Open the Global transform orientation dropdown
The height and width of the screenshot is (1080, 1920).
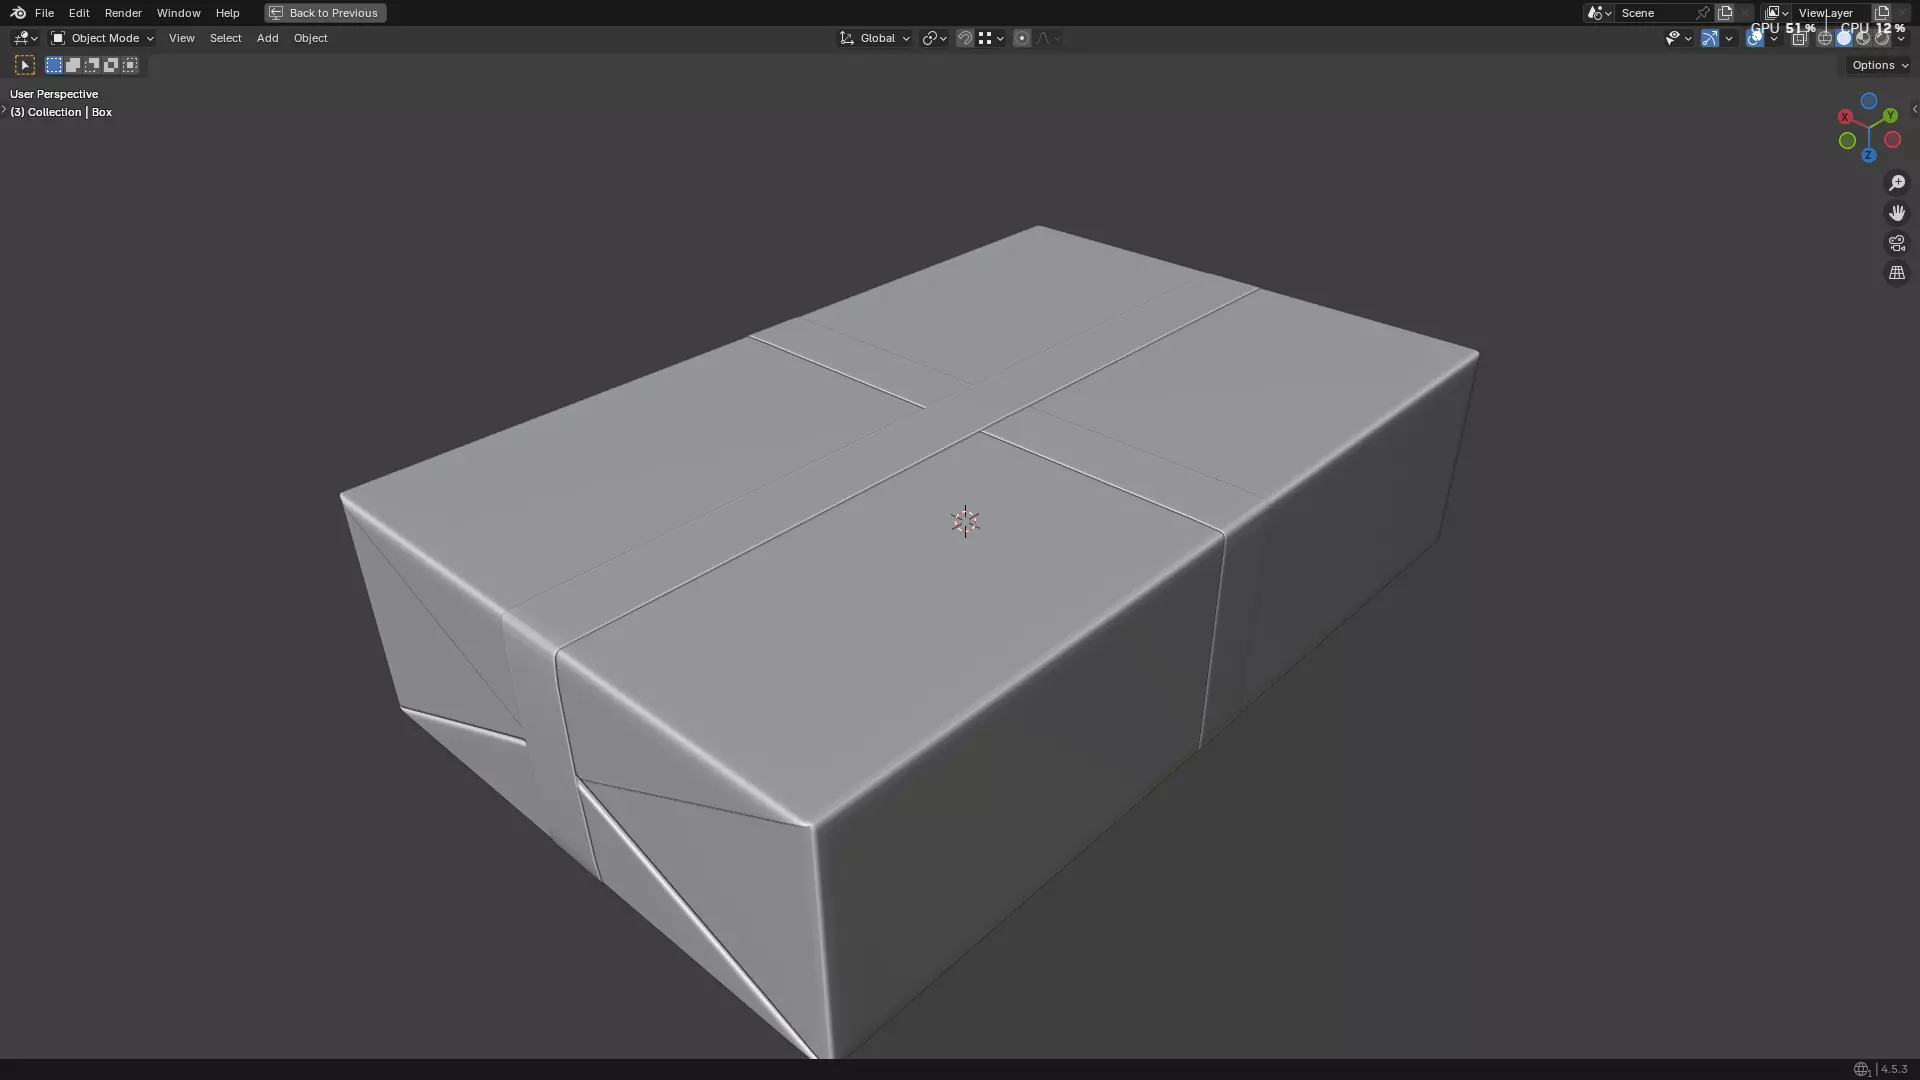(x=875, y=38)
